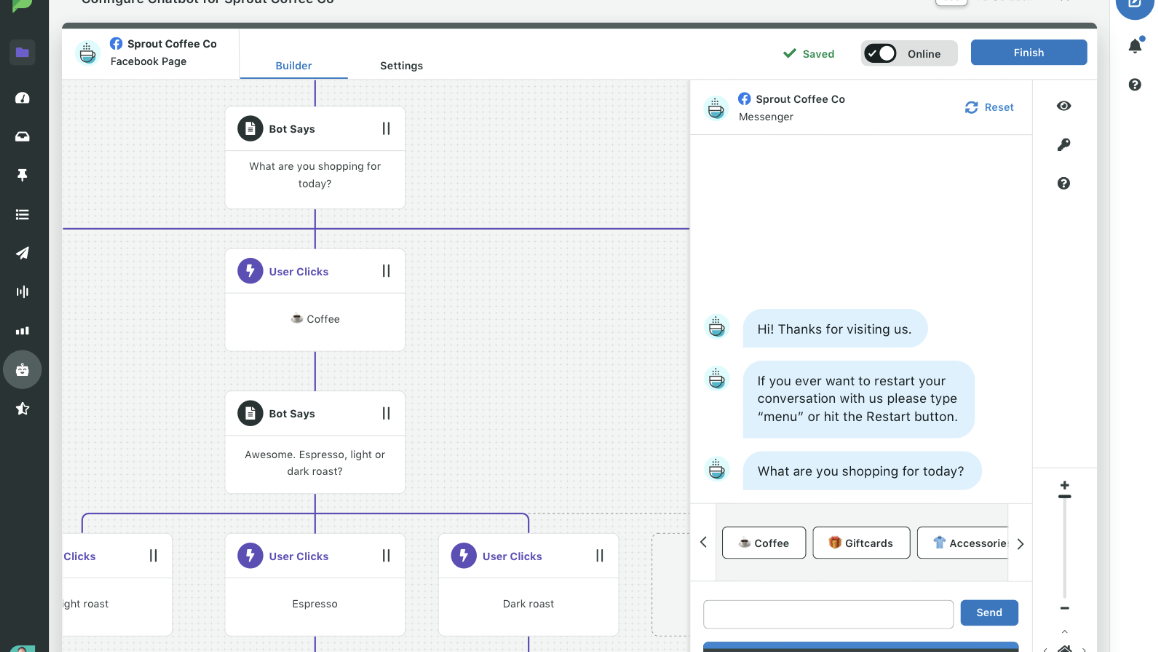
Task: Click the zoom slider track
Action: (1064, 550)
